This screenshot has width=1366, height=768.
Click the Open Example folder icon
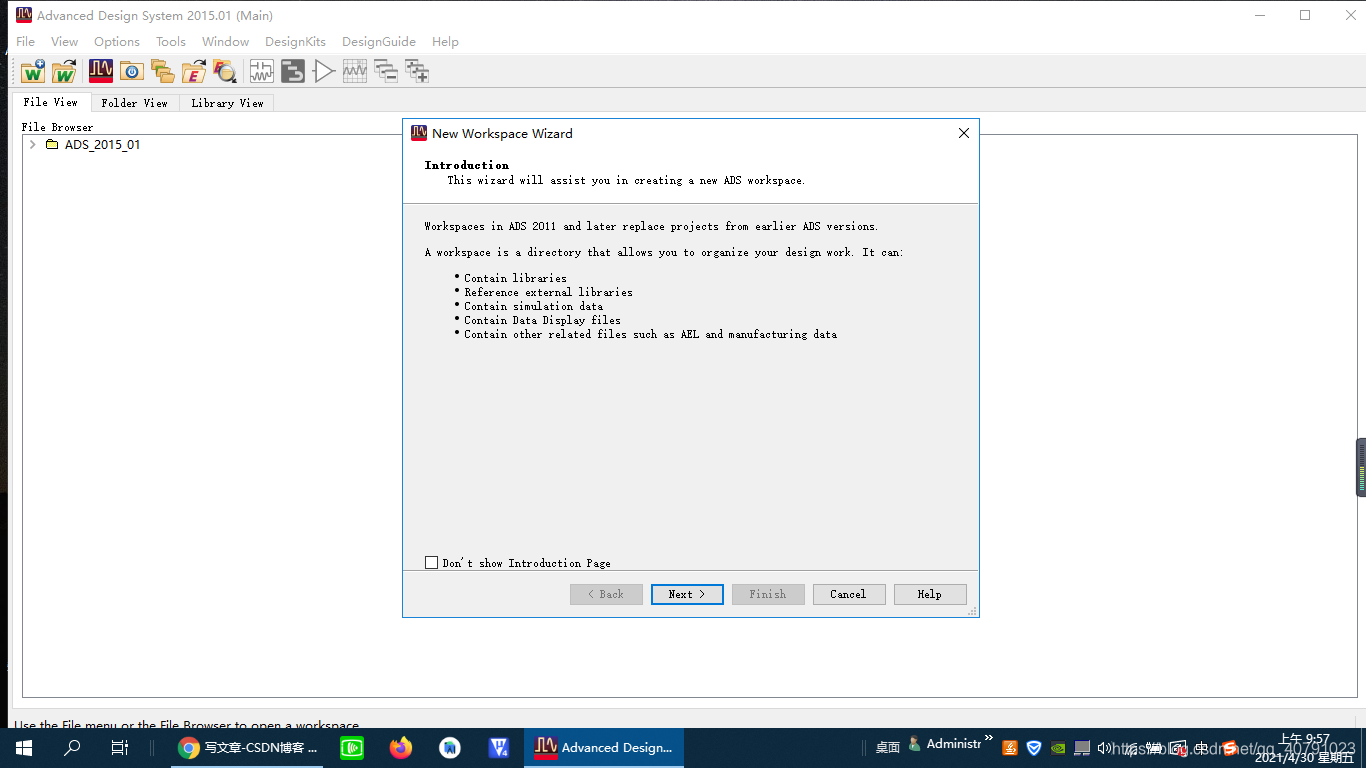(x=193, y=71)
